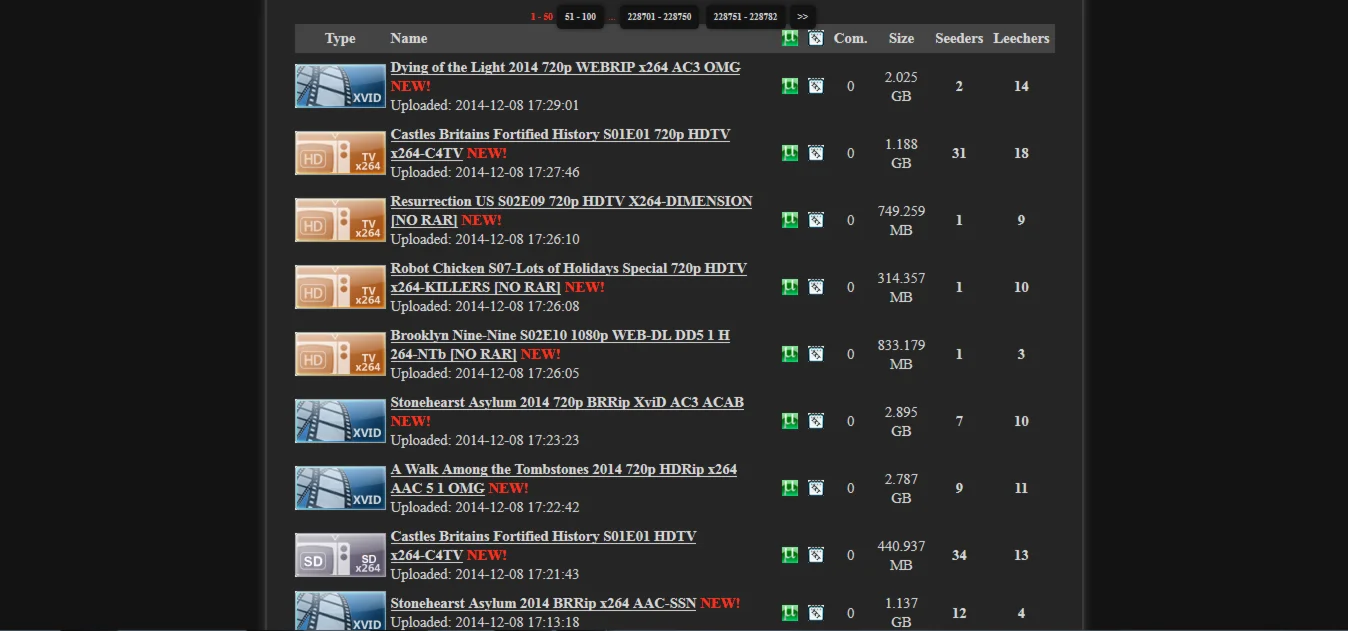Click the >> next page button
Screen dimensions: 1348x631
tap(802, 17)
